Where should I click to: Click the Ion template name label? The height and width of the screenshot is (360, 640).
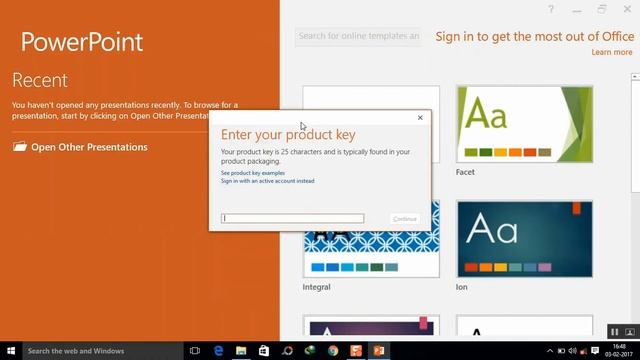pyautogui.click(x=462, y=287)
